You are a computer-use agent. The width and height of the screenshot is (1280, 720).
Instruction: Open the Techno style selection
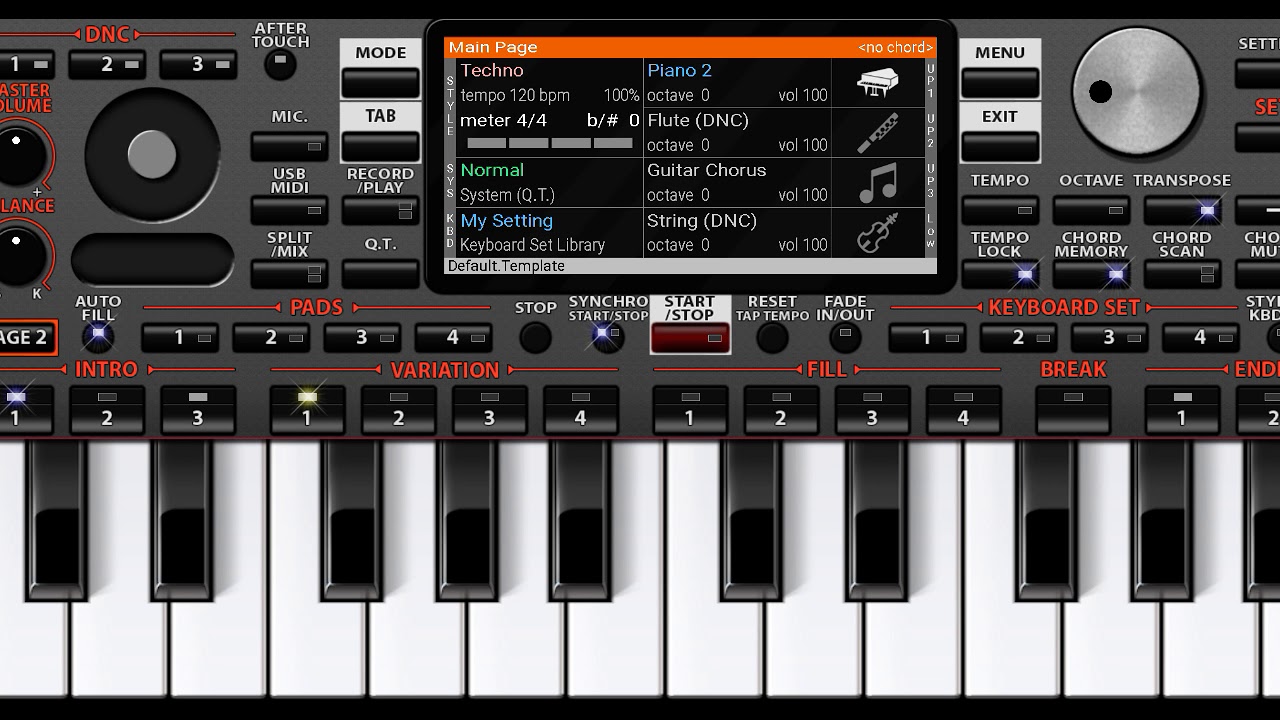(492, 70)
